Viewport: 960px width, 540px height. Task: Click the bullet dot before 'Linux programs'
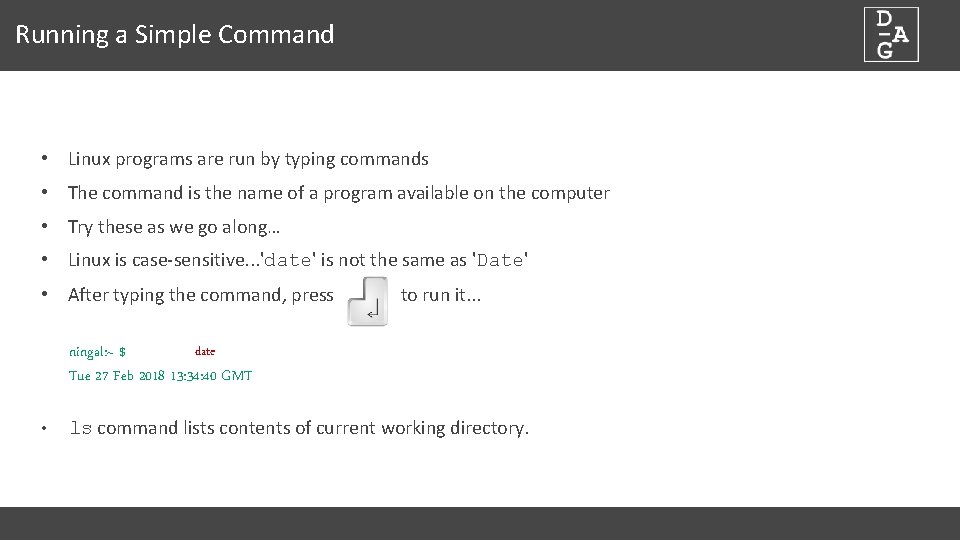point(46,159)
